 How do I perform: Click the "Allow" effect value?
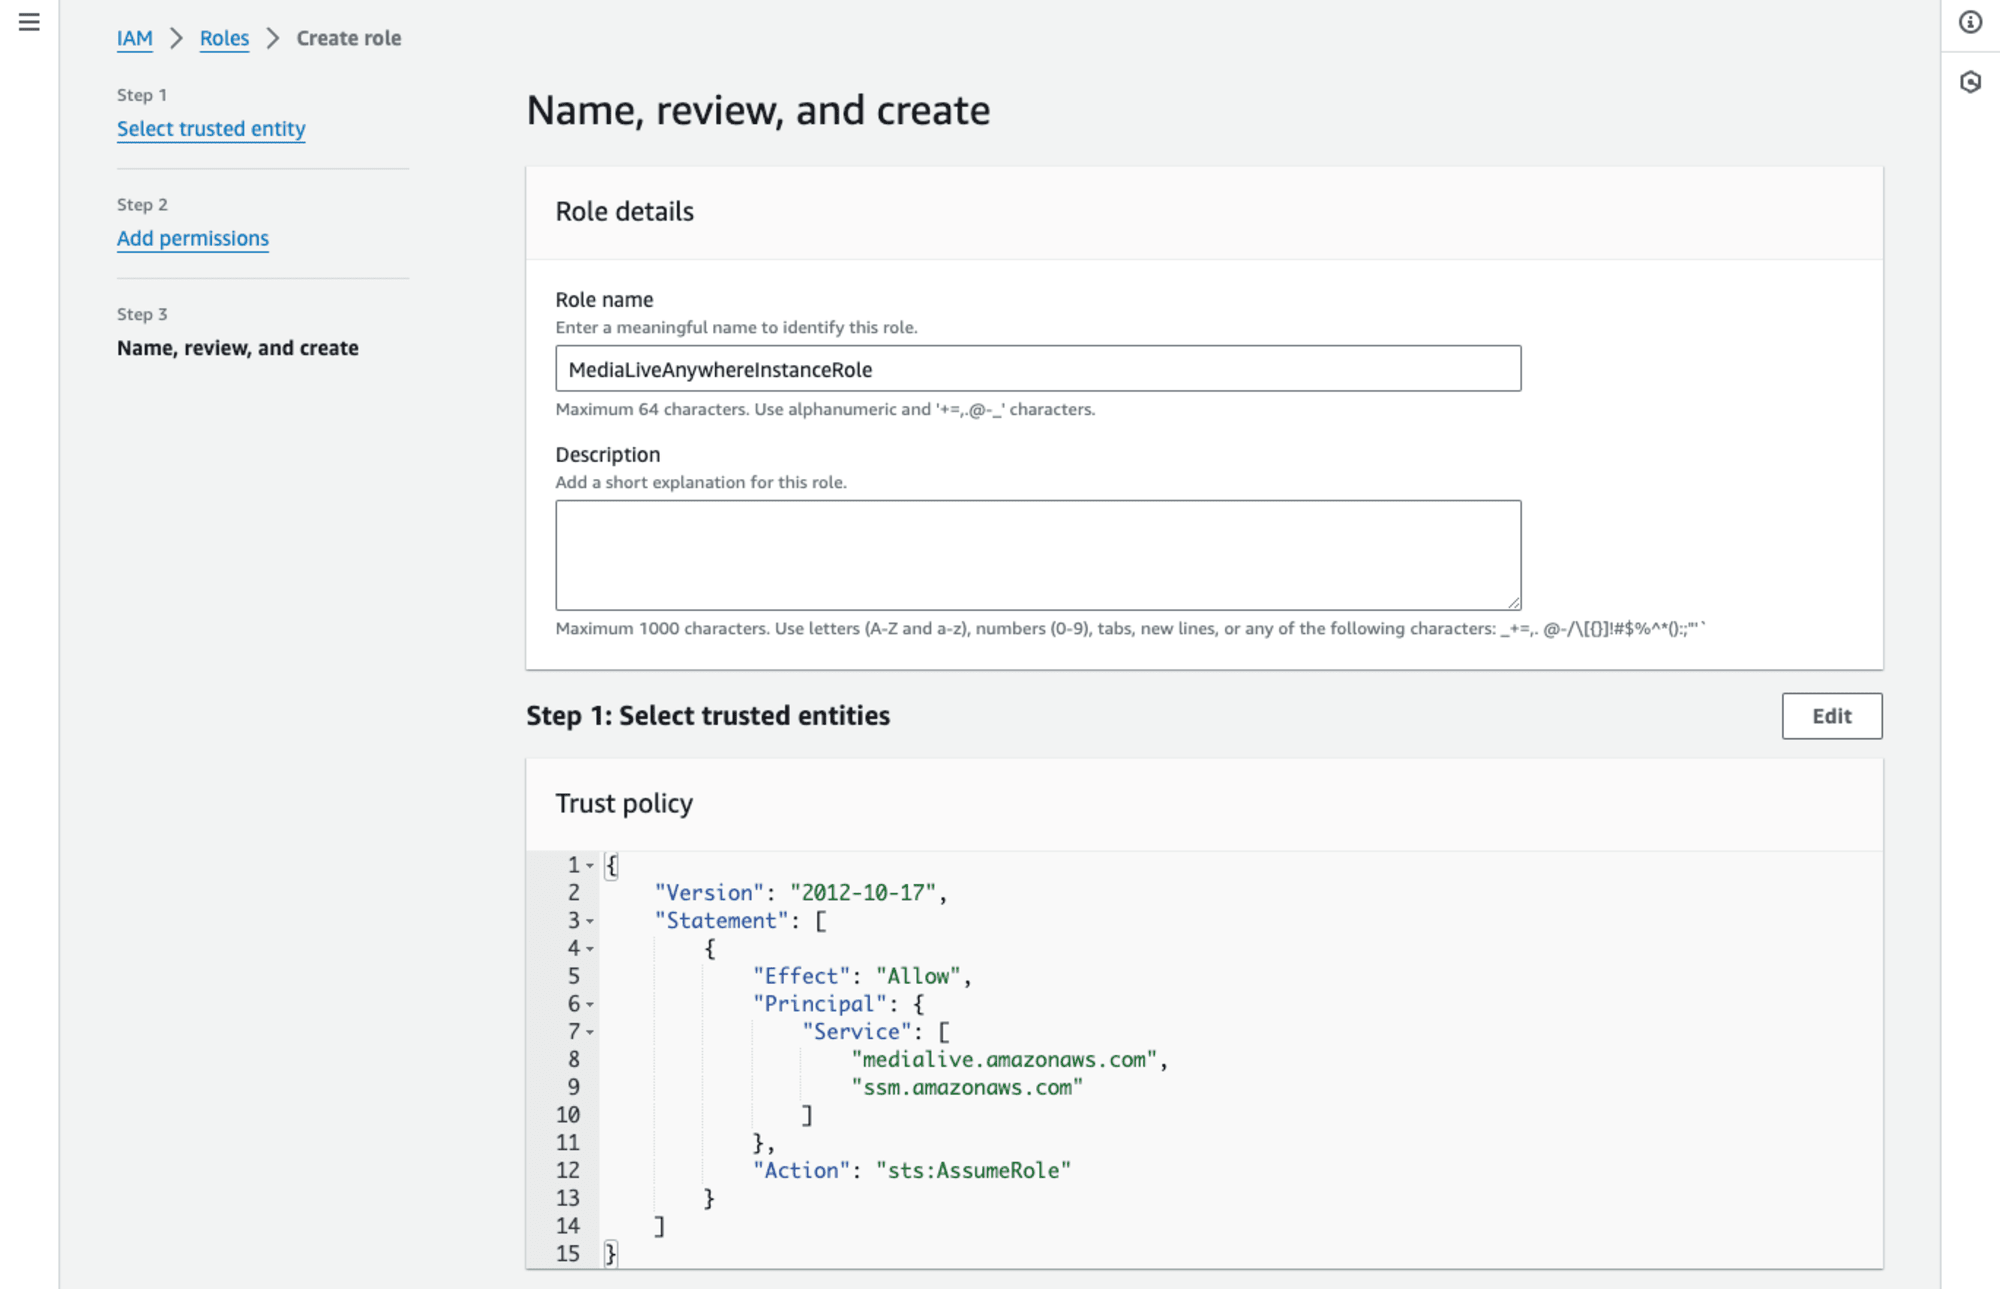(918, 976)
